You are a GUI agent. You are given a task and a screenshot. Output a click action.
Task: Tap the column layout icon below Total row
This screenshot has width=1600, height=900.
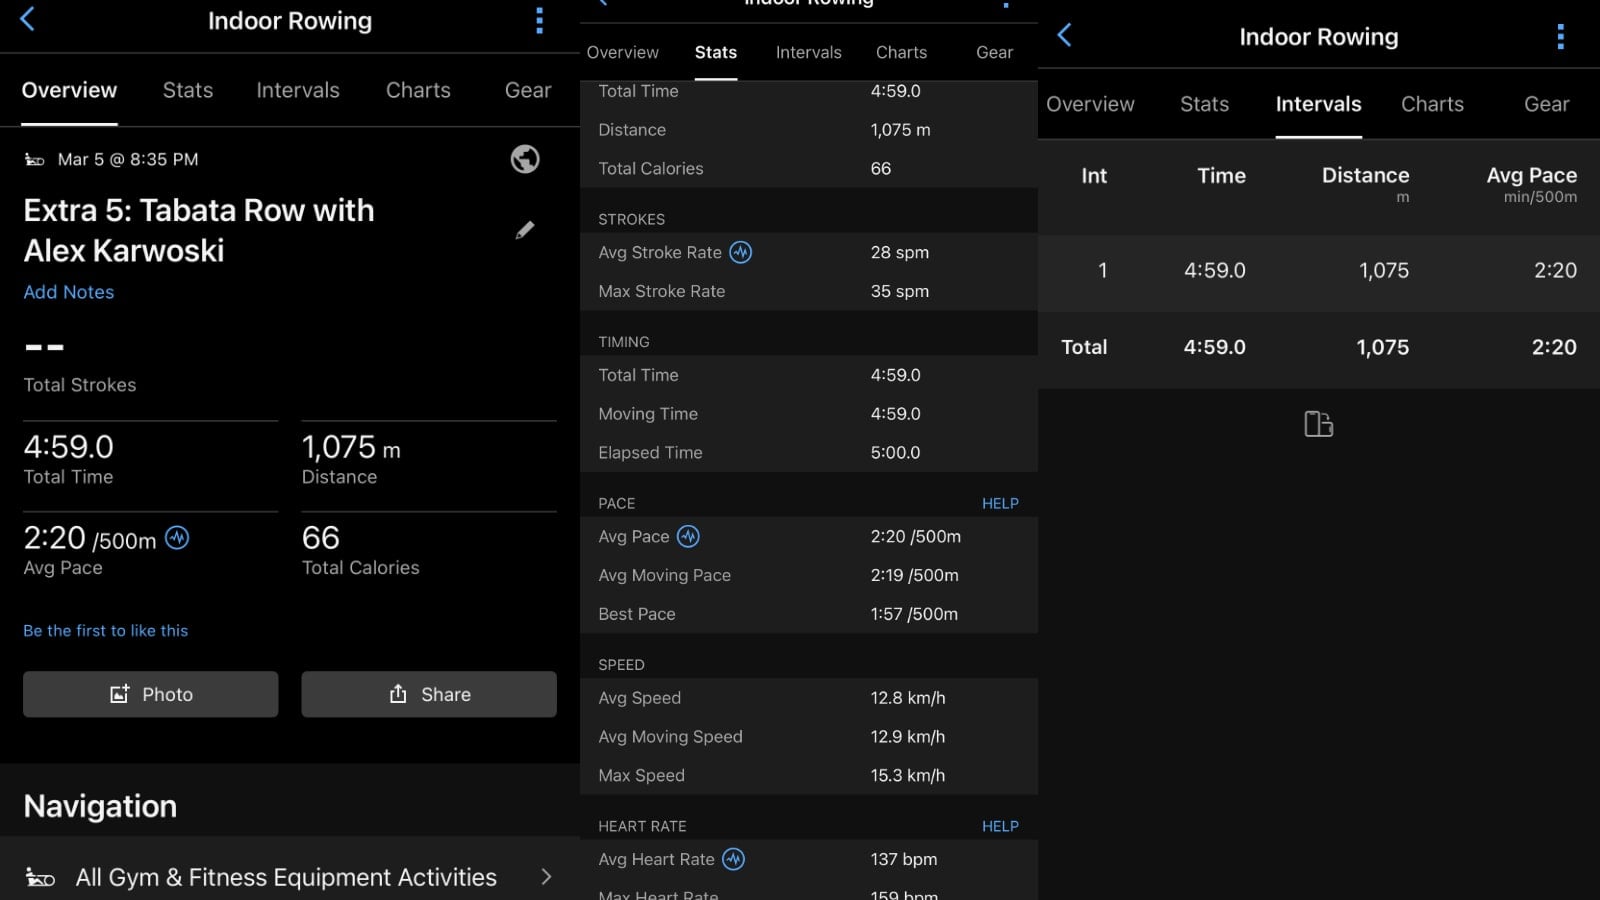point(1318,424)
